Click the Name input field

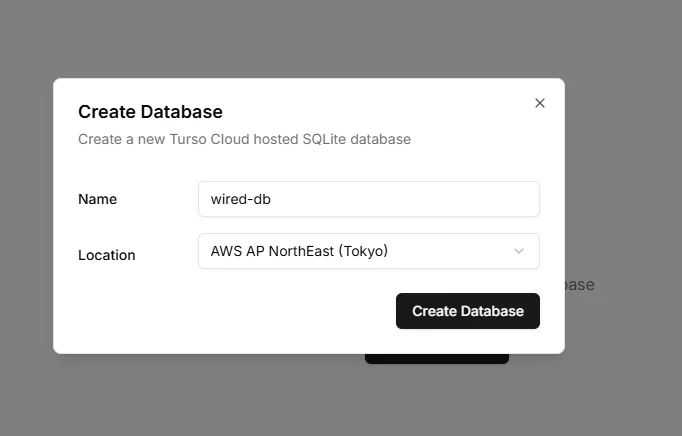pyautogui.click(x=368, y=199)
